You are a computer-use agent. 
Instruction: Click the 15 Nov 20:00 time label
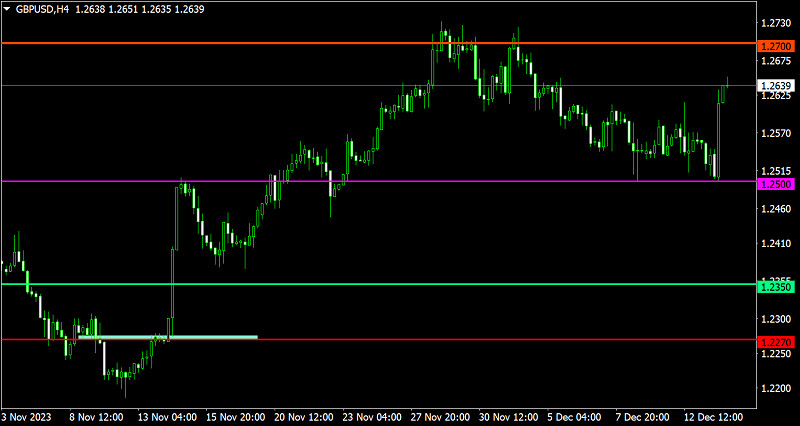point(235,416)
